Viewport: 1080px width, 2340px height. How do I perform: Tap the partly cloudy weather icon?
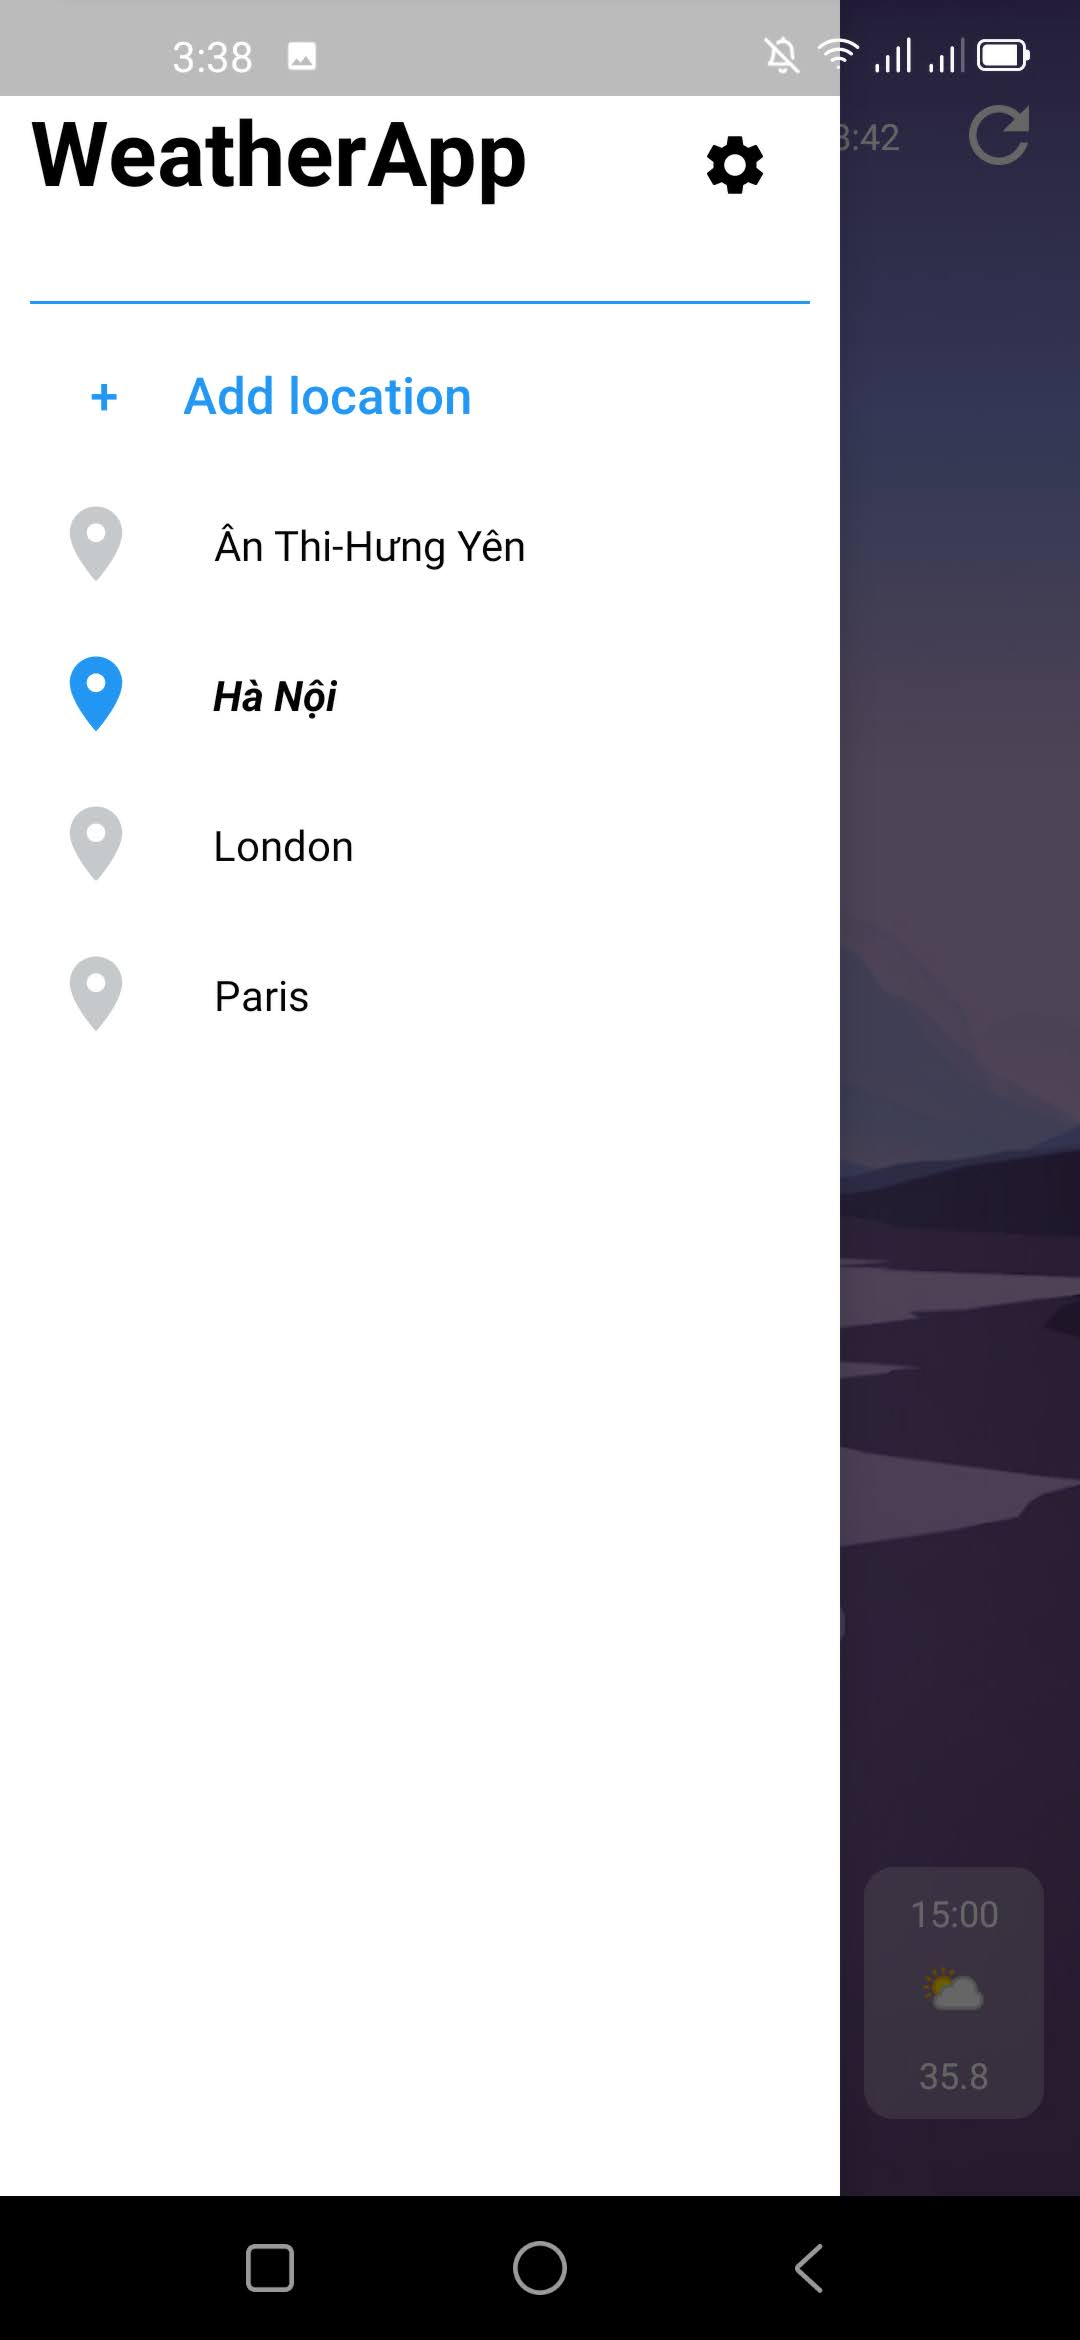pyautogui.click(x=954, y=1990)
